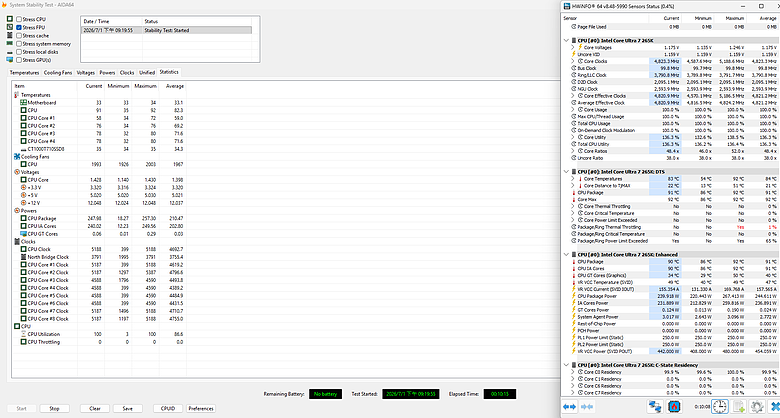Click HWiNFO shrink columns arrows icon
This screenshot has height=418, width=780.
(587, 407)
